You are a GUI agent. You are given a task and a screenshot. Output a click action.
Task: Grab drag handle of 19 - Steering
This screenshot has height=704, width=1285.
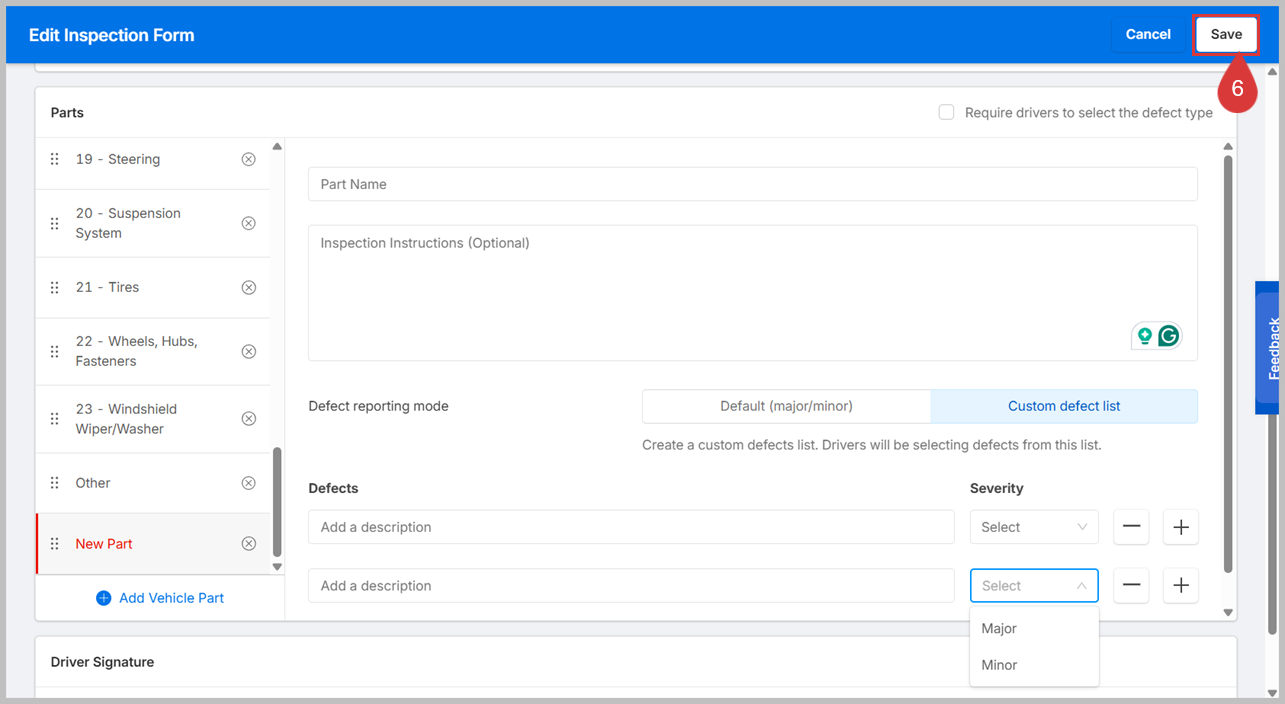(55, 159)
